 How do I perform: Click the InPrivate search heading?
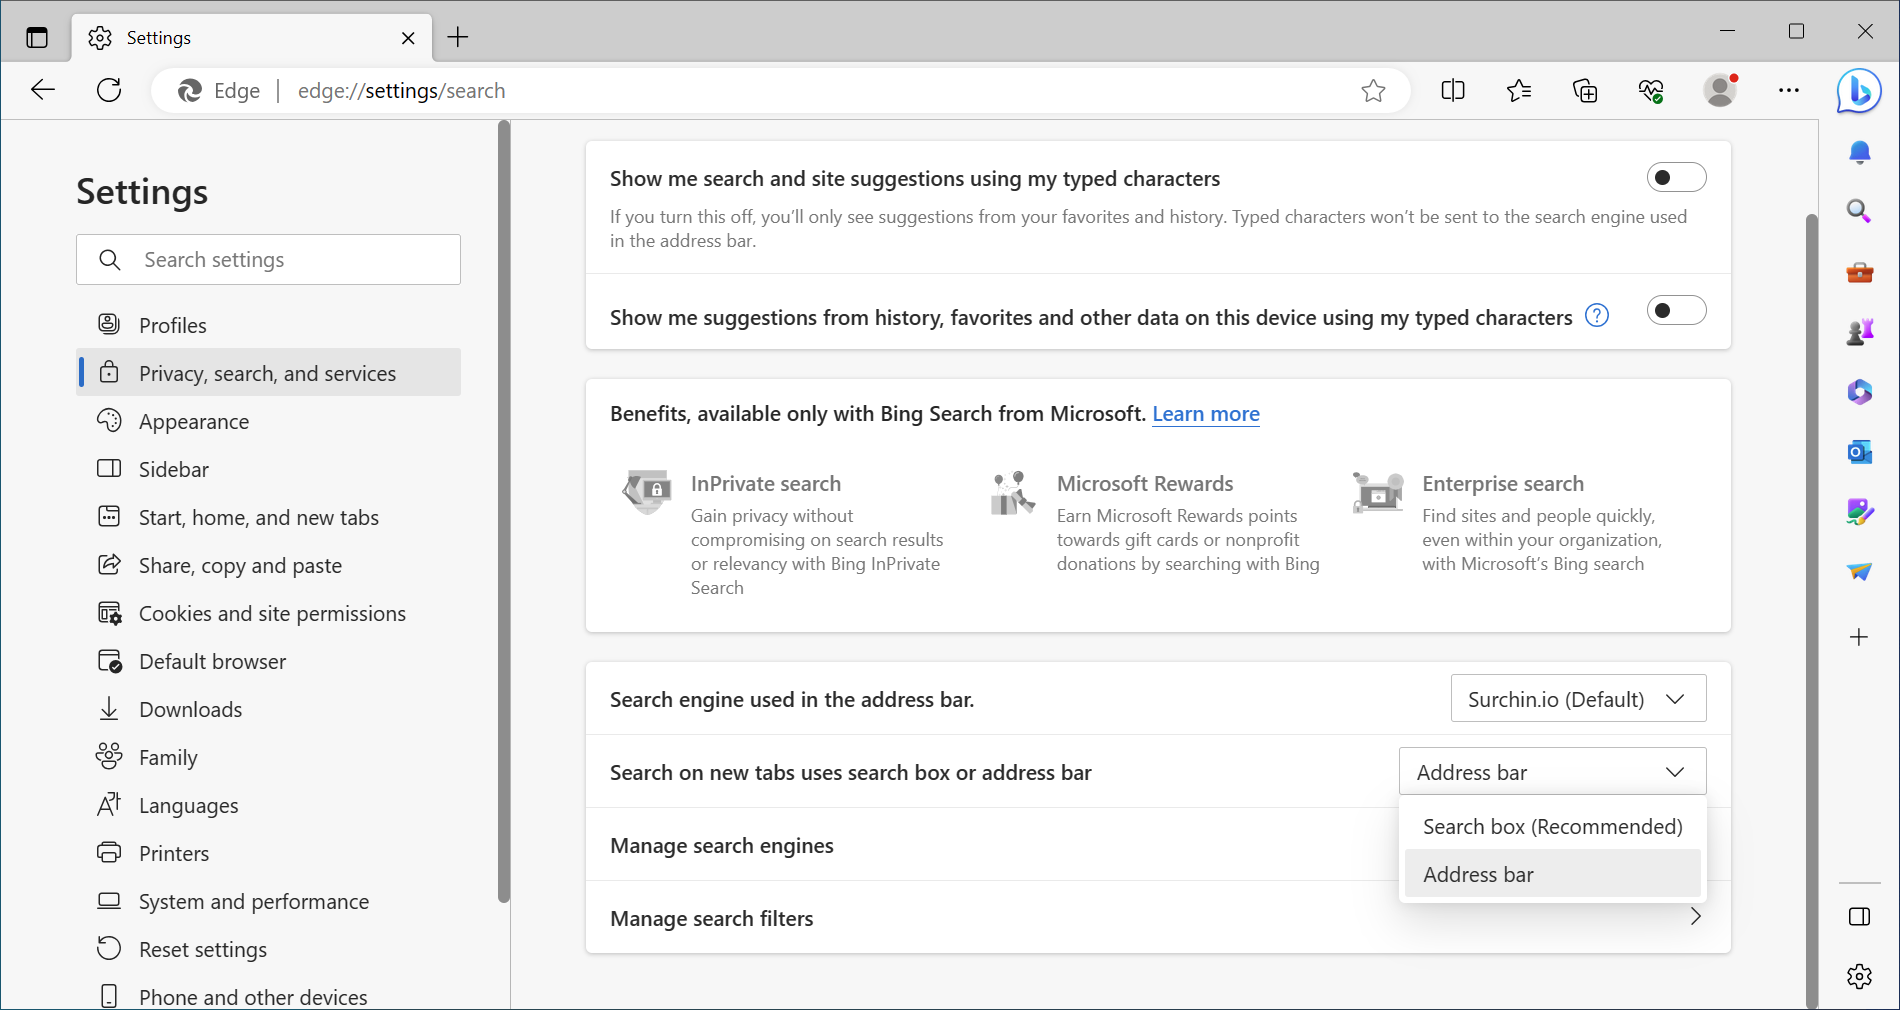[x=765, y=484]
